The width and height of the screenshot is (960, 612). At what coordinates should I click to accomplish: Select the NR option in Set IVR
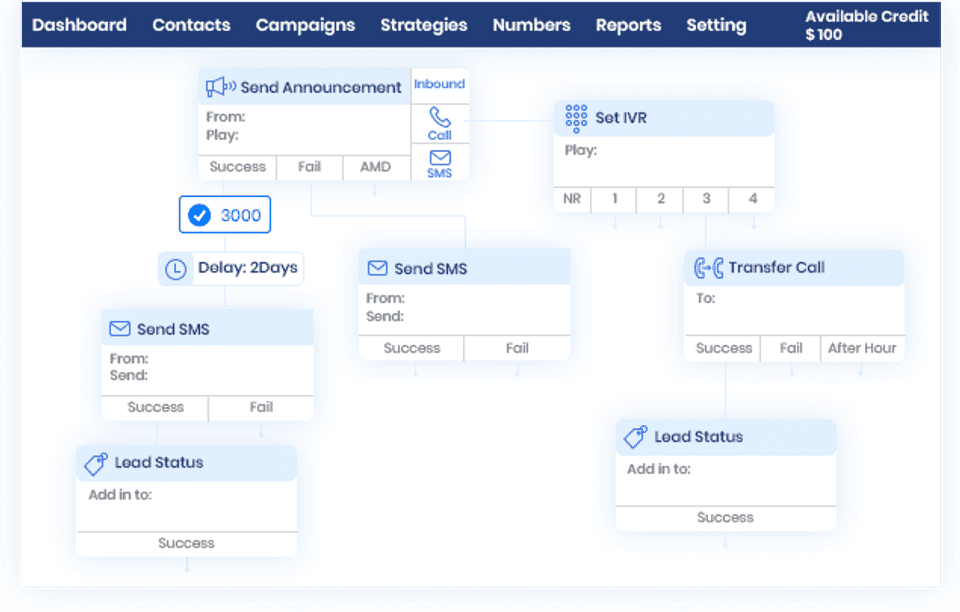coord(572,199)
